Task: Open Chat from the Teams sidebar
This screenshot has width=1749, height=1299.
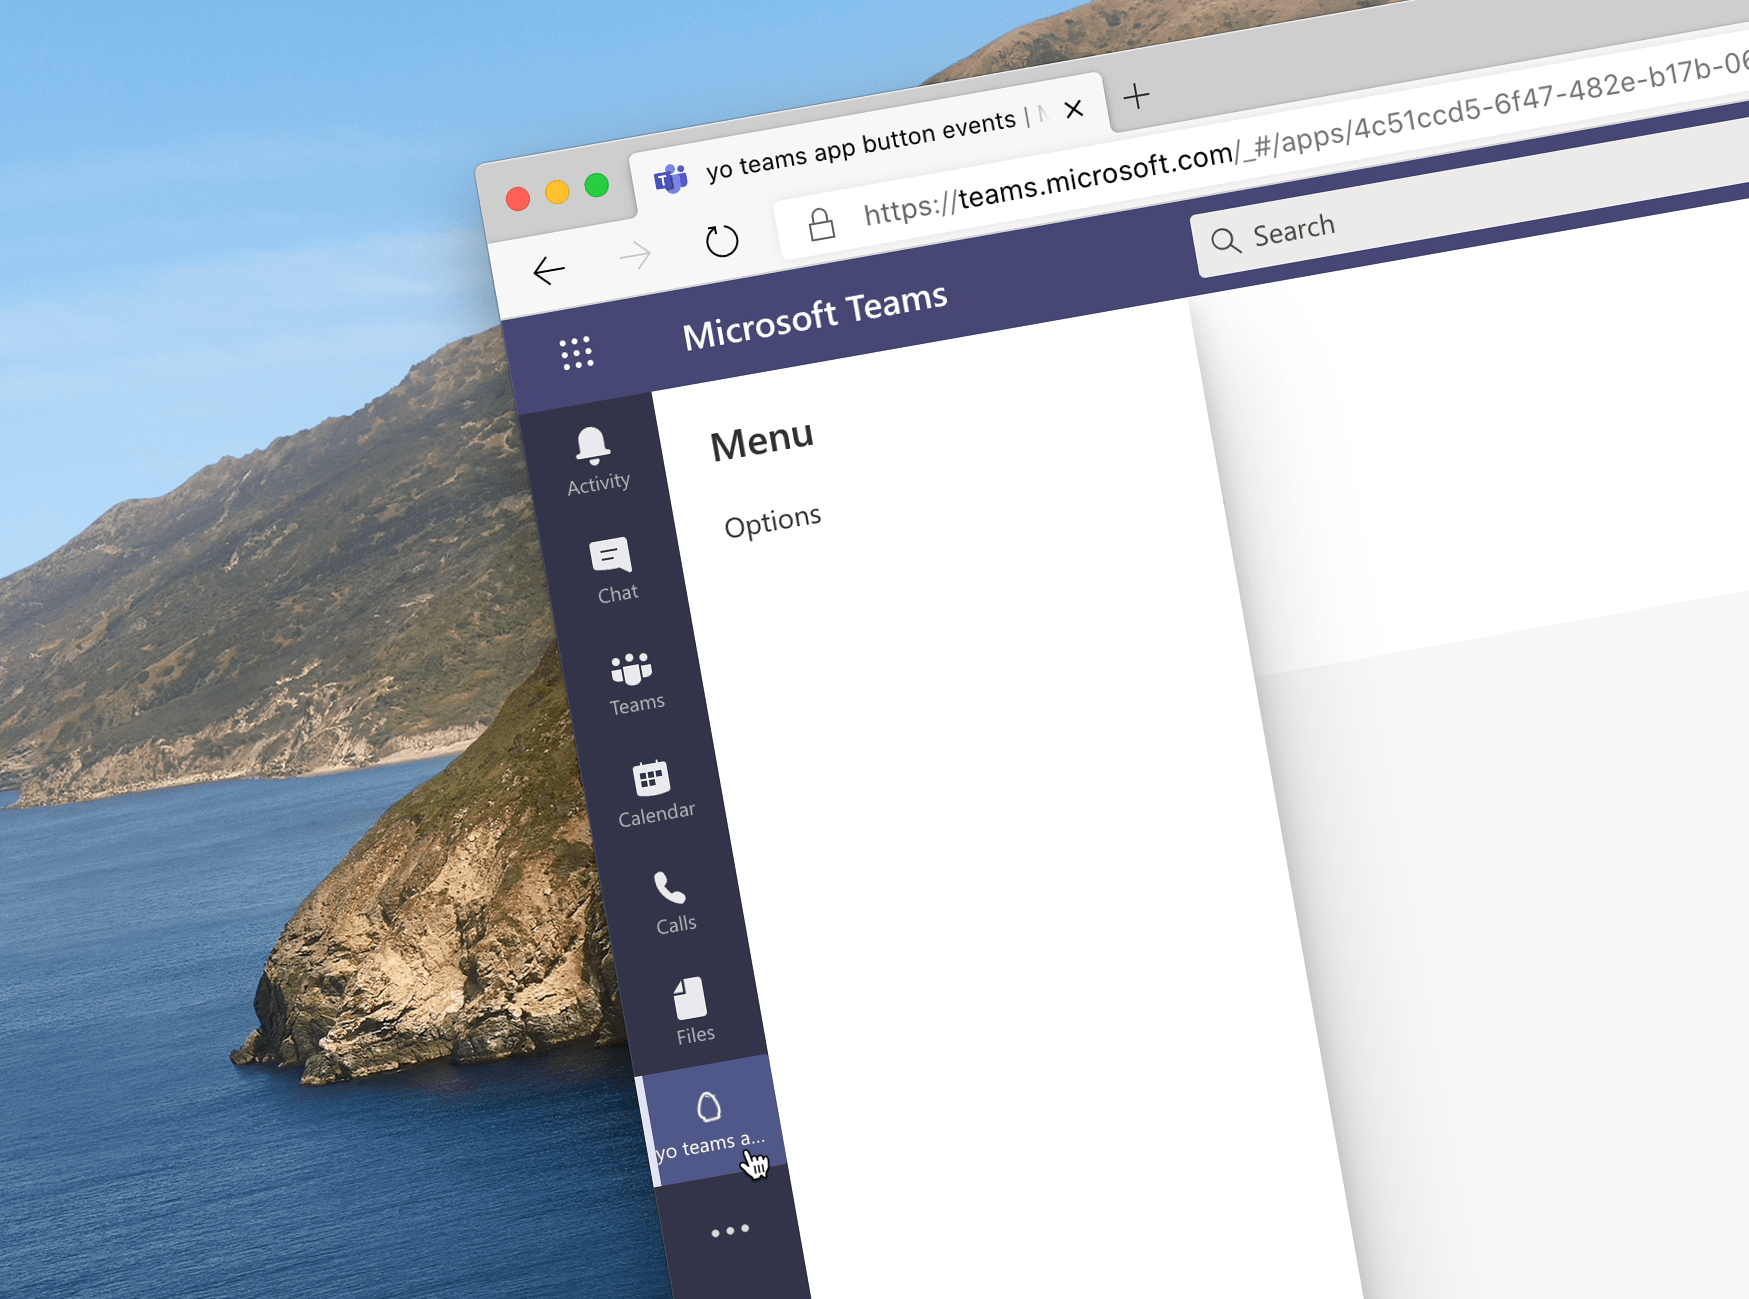Action: click(614, 571)
